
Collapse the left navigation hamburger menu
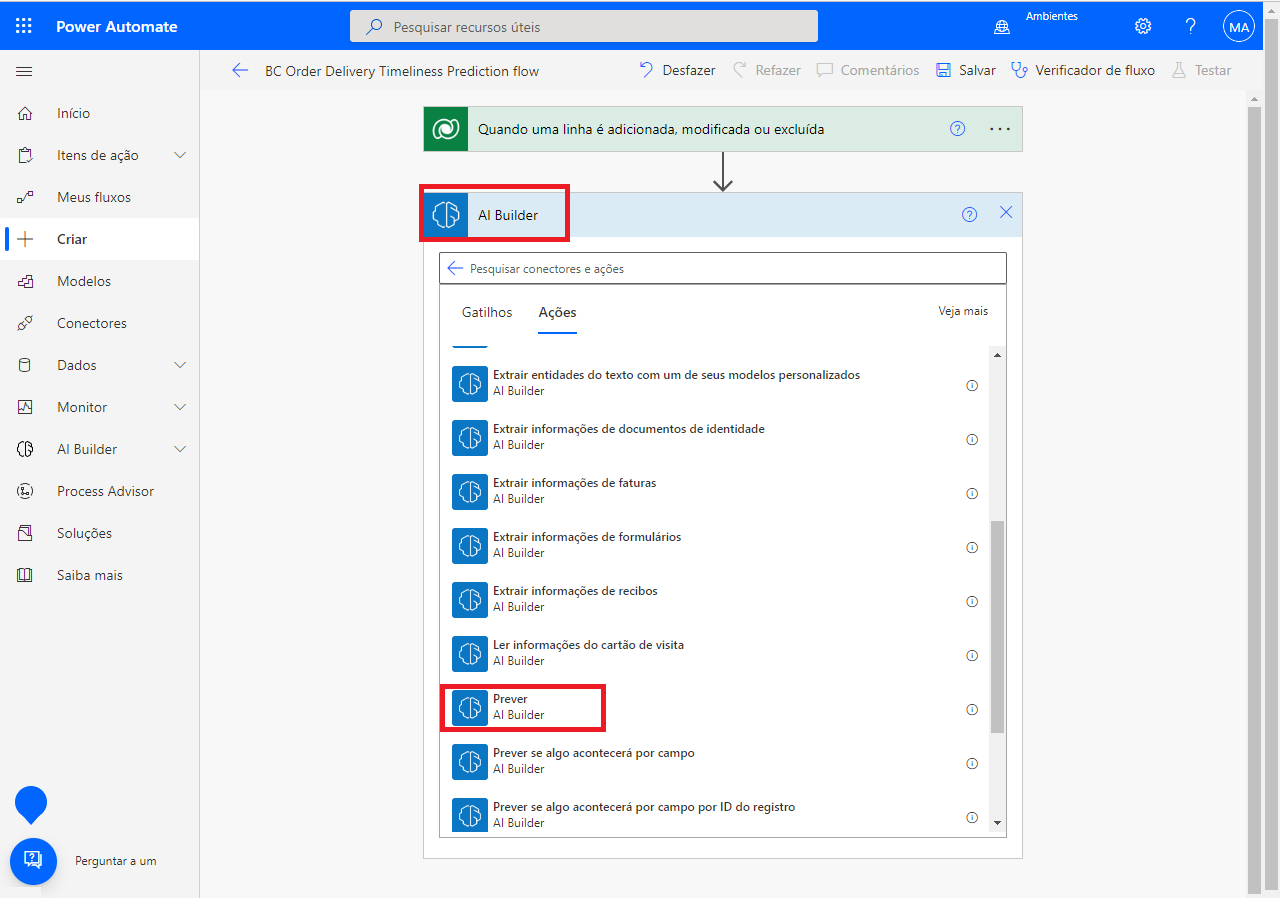pyautogui.click(x=24, y=71)
